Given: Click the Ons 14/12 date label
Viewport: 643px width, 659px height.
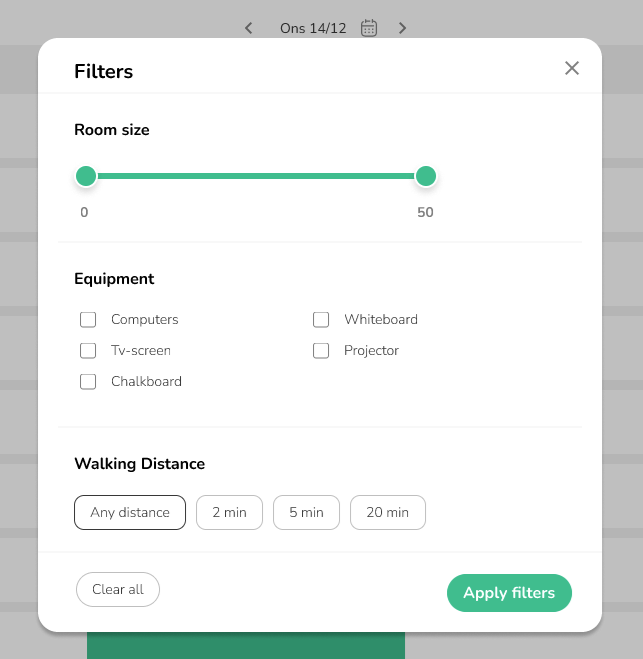Looking at the screenshot, I should (313, 28).
